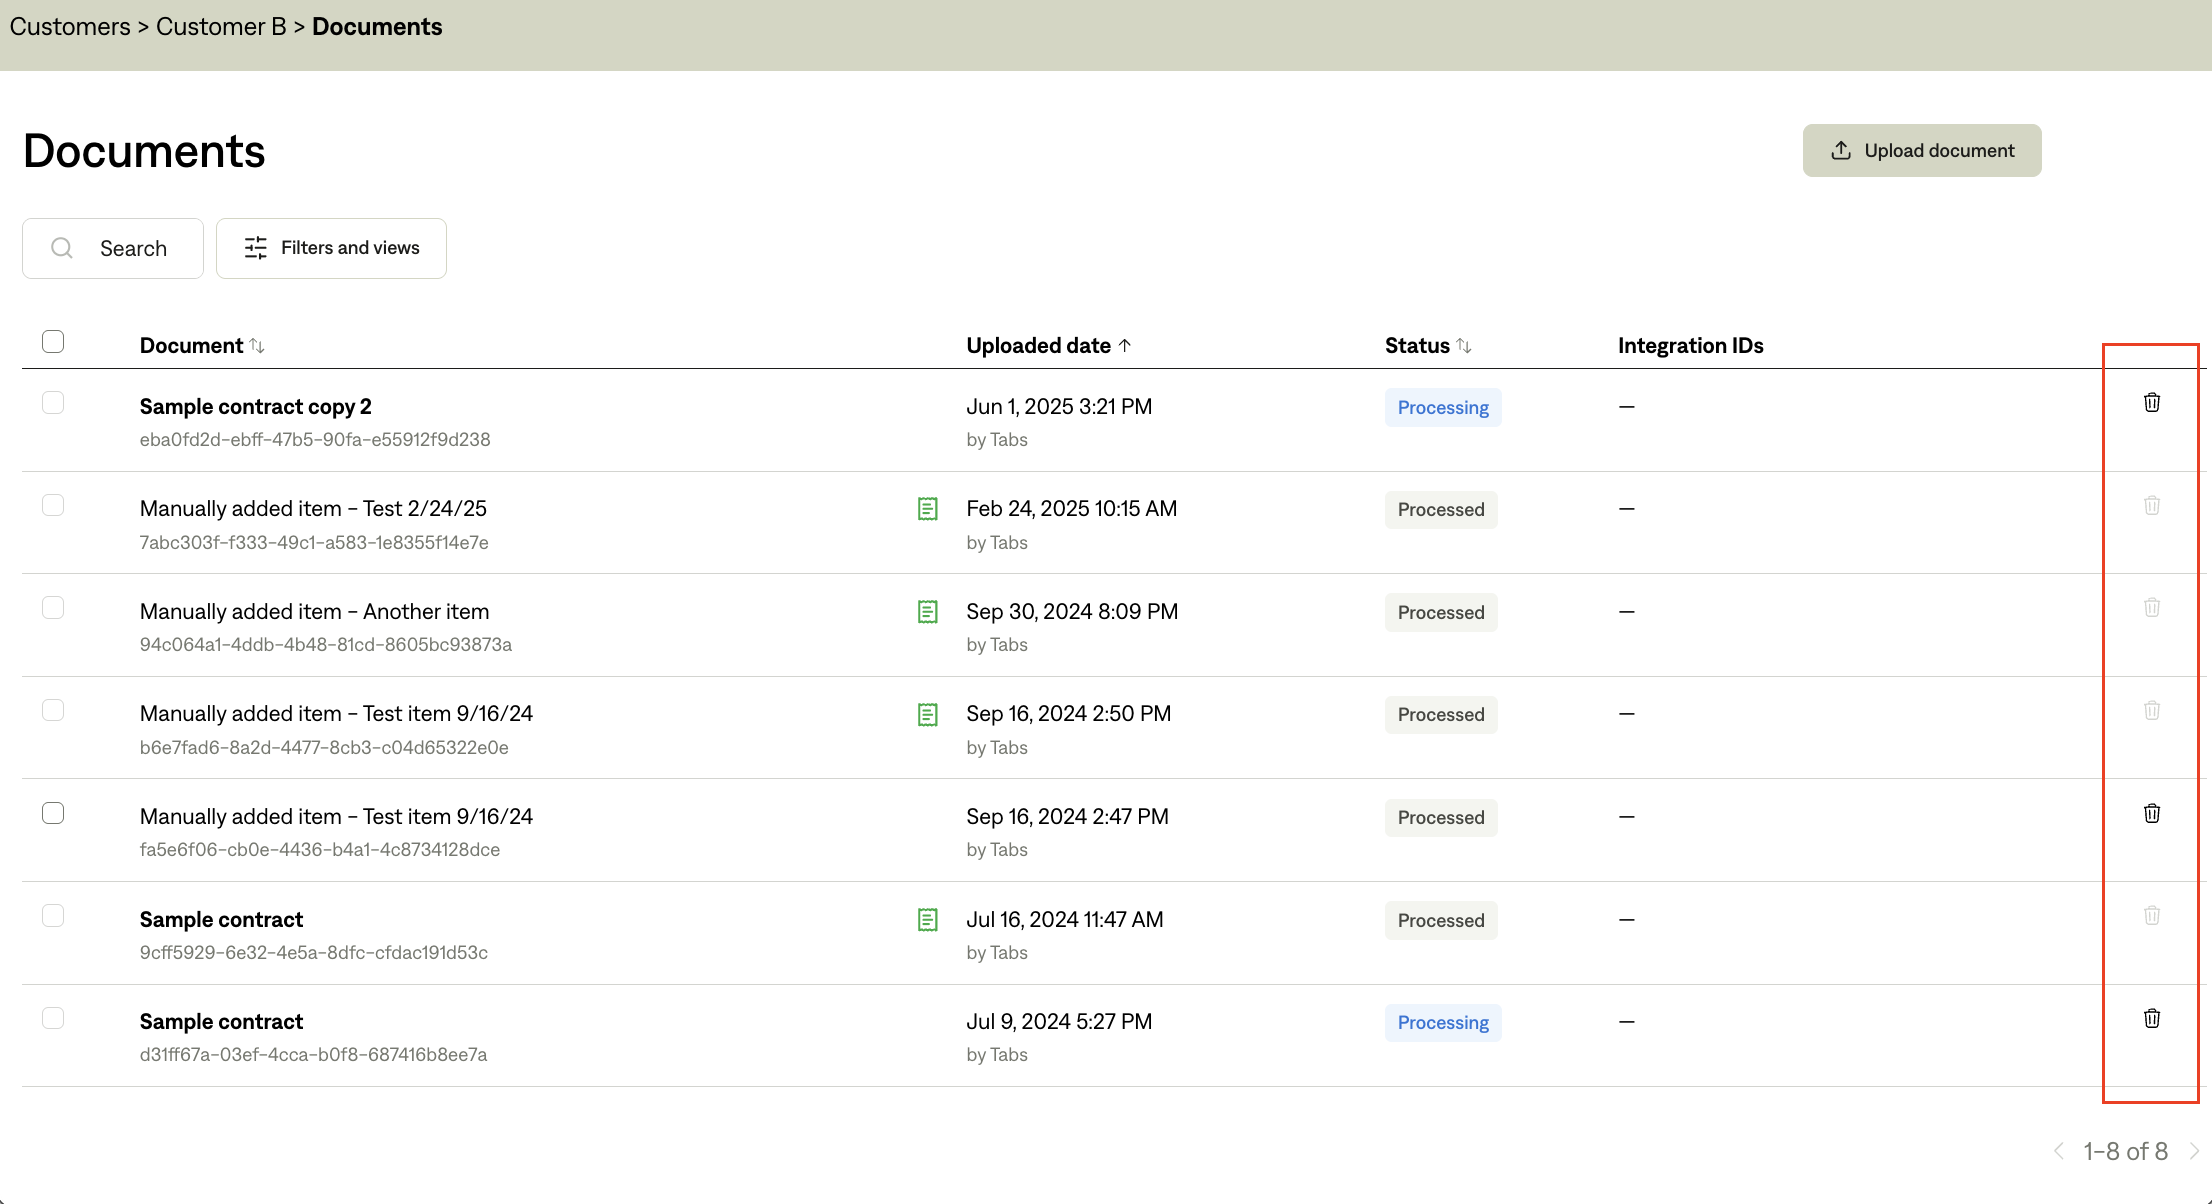Click trash icon in Feb 24, 2025 row
Screen dimensions: 2212x1204
[2152, 505]
